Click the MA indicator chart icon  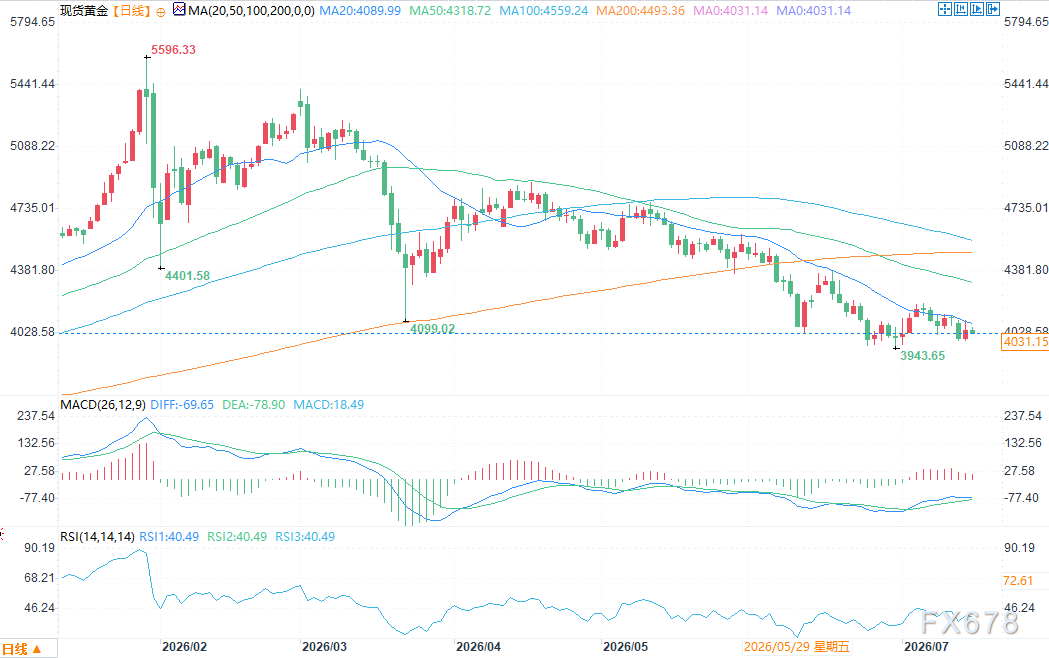pos(179,9)
